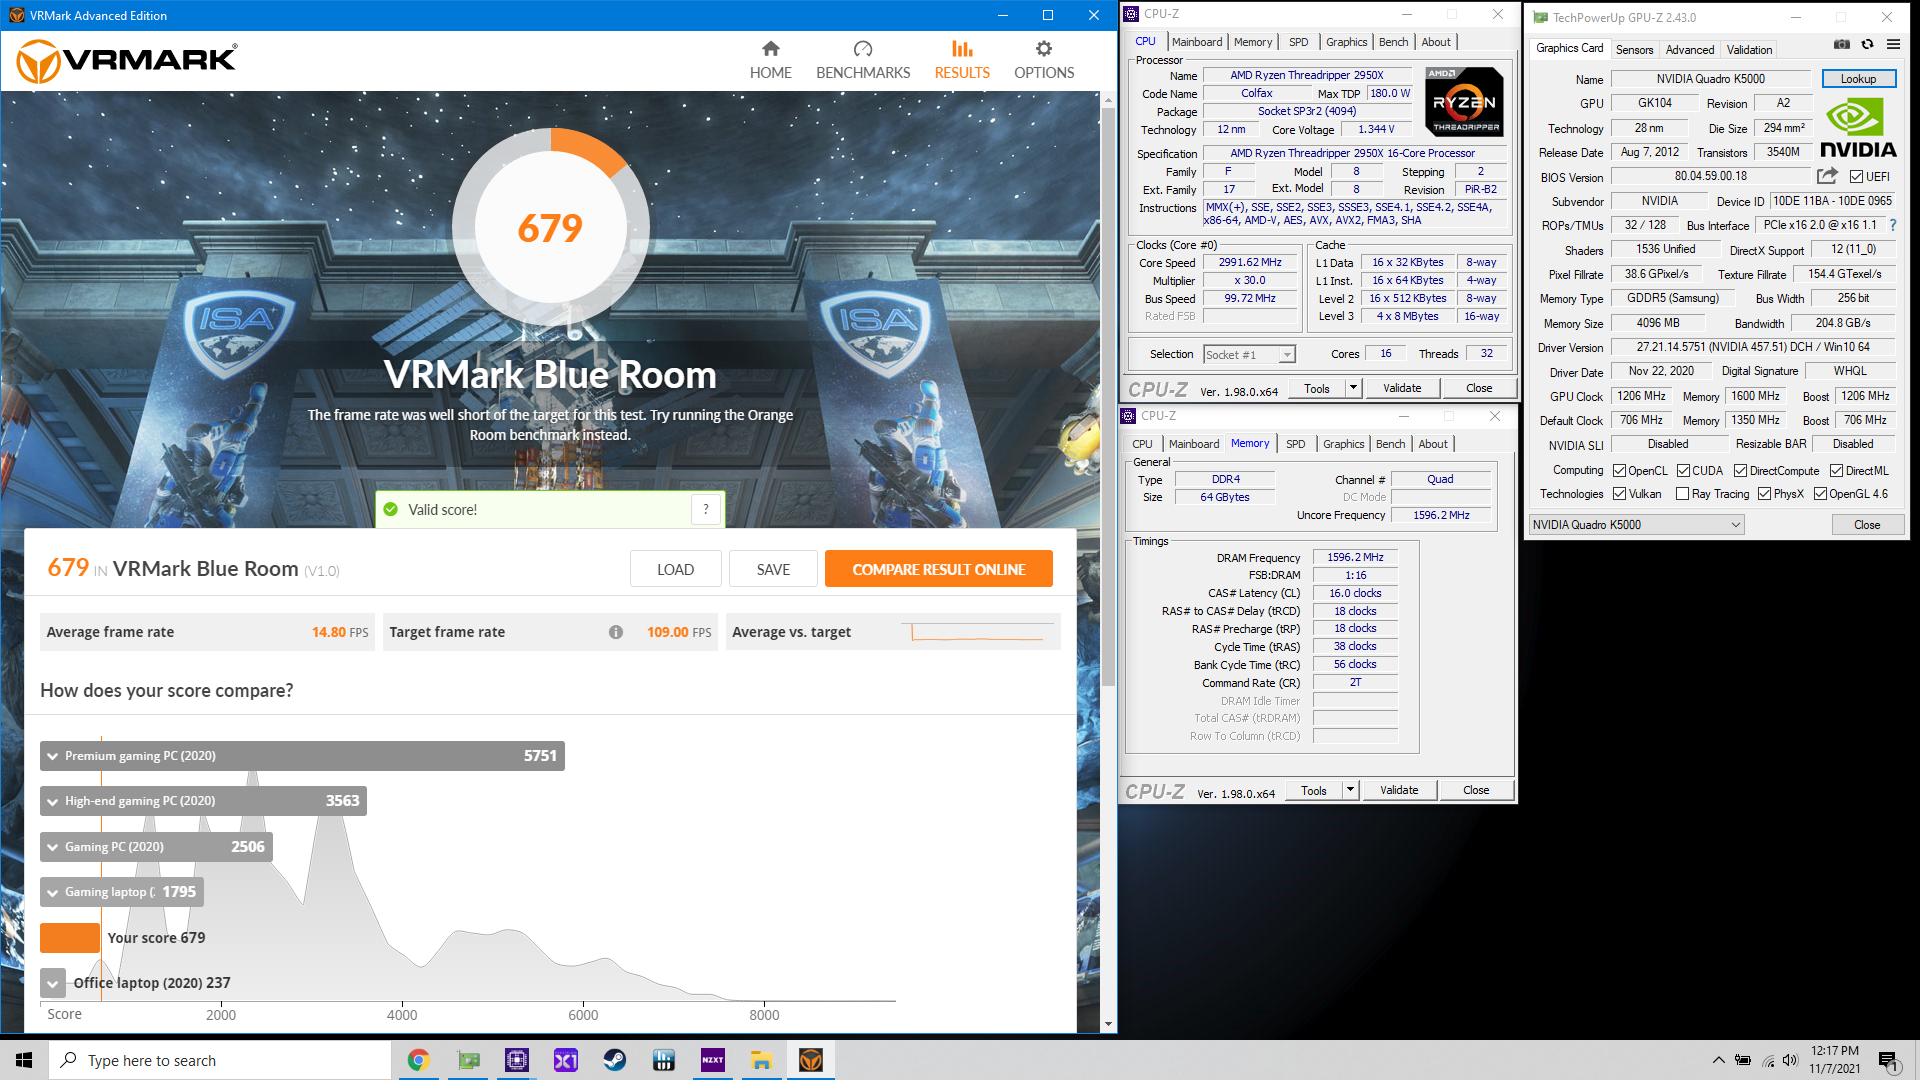The height and width of the screenshot is (1080, 1920).
Task: Click the taskbar search box
Action: pos(220,1060)
